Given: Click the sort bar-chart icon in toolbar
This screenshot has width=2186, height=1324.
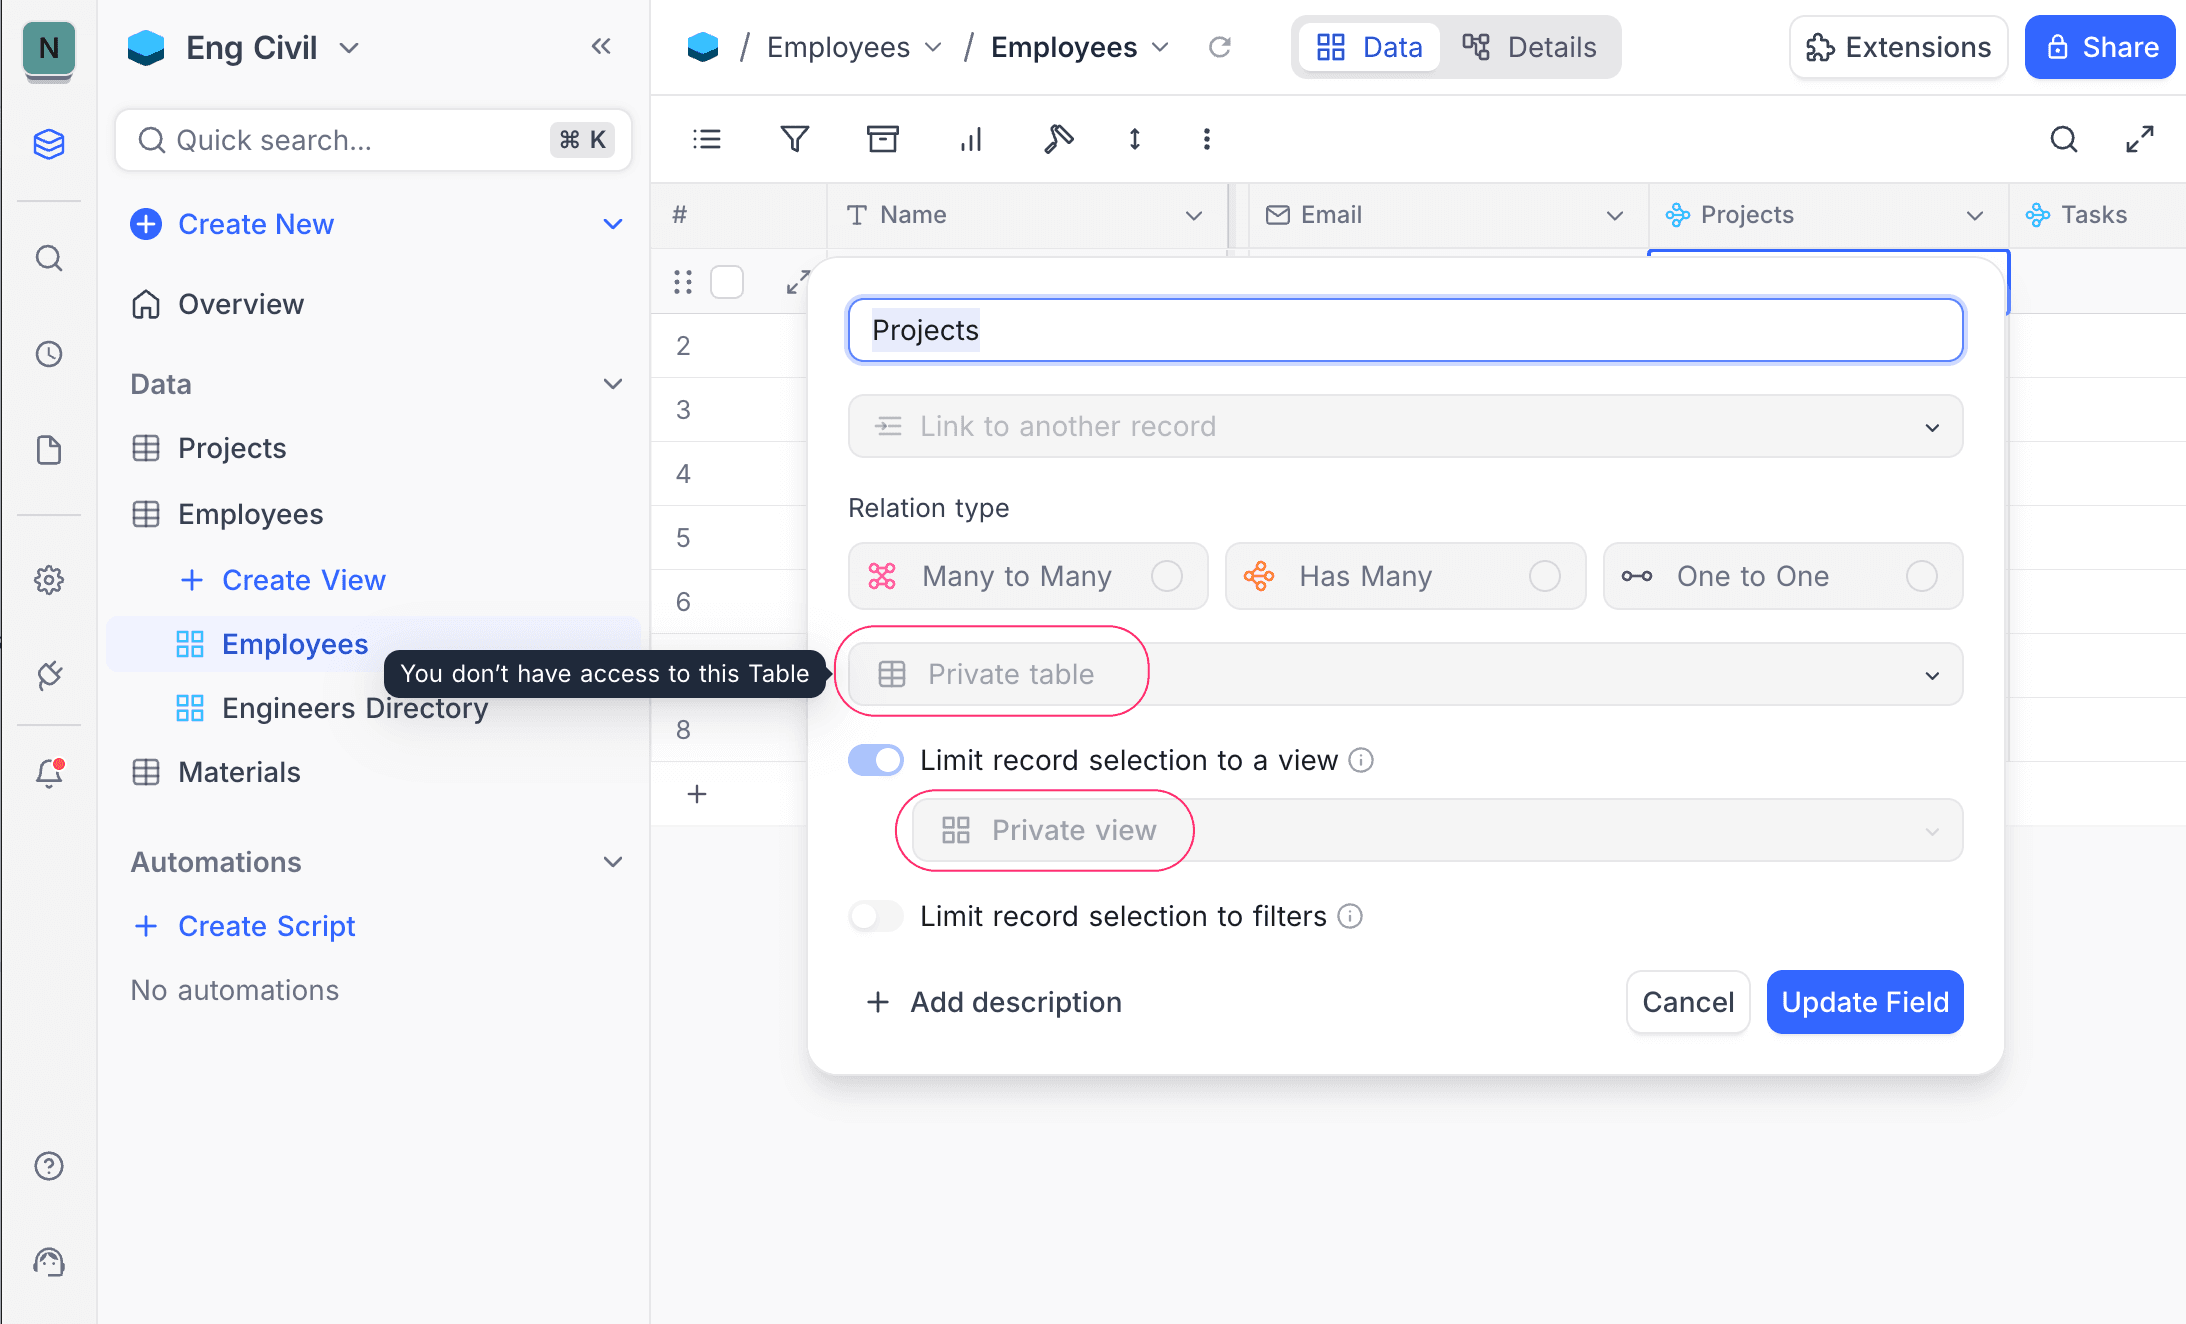Looking at the screenshot, I should [970, 139].
